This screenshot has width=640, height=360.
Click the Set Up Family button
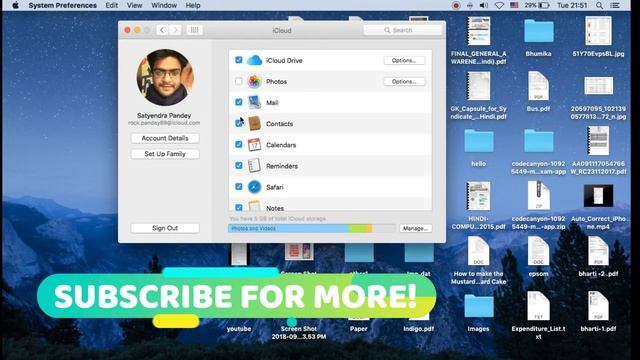165,154
